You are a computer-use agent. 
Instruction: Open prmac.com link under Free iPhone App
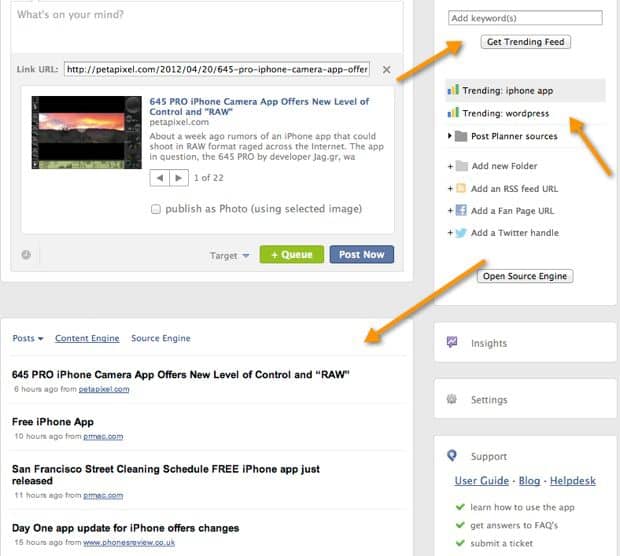pos(103,436)
